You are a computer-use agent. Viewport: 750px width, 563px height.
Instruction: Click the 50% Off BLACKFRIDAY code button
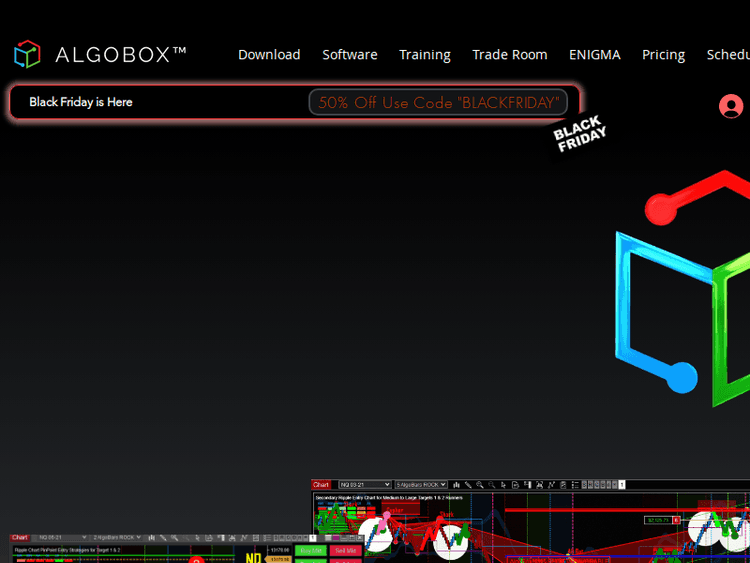(438, 102)
